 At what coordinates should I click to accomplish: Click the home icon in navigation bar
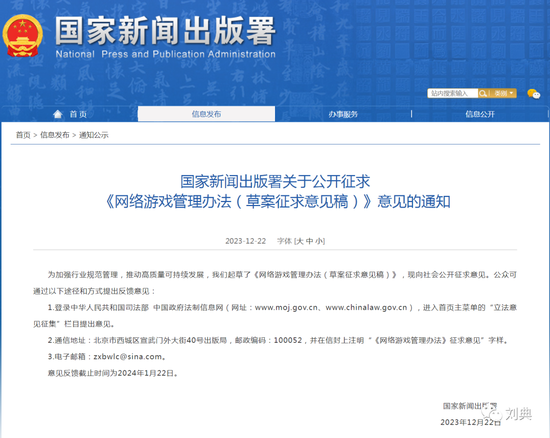(x=58, y=114)
